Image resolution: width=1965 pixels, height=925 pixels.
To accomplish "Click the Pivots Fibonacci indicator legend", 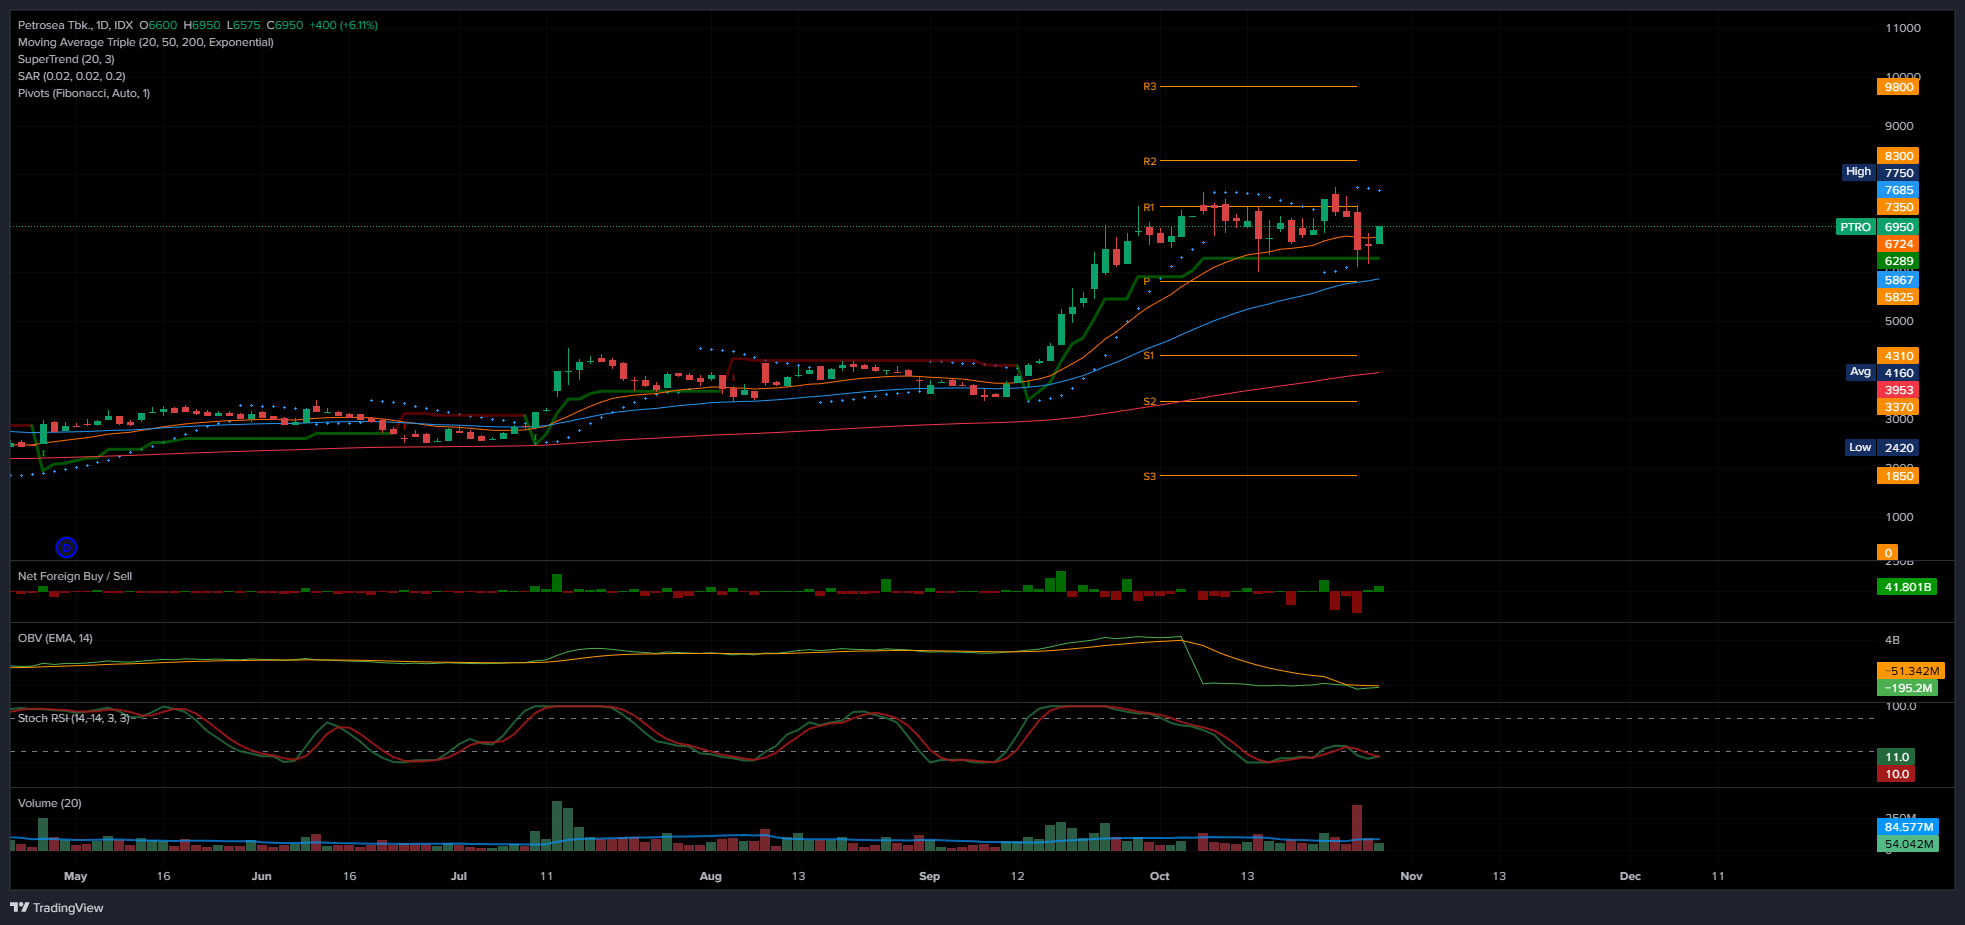I will (x=83, y=93).
